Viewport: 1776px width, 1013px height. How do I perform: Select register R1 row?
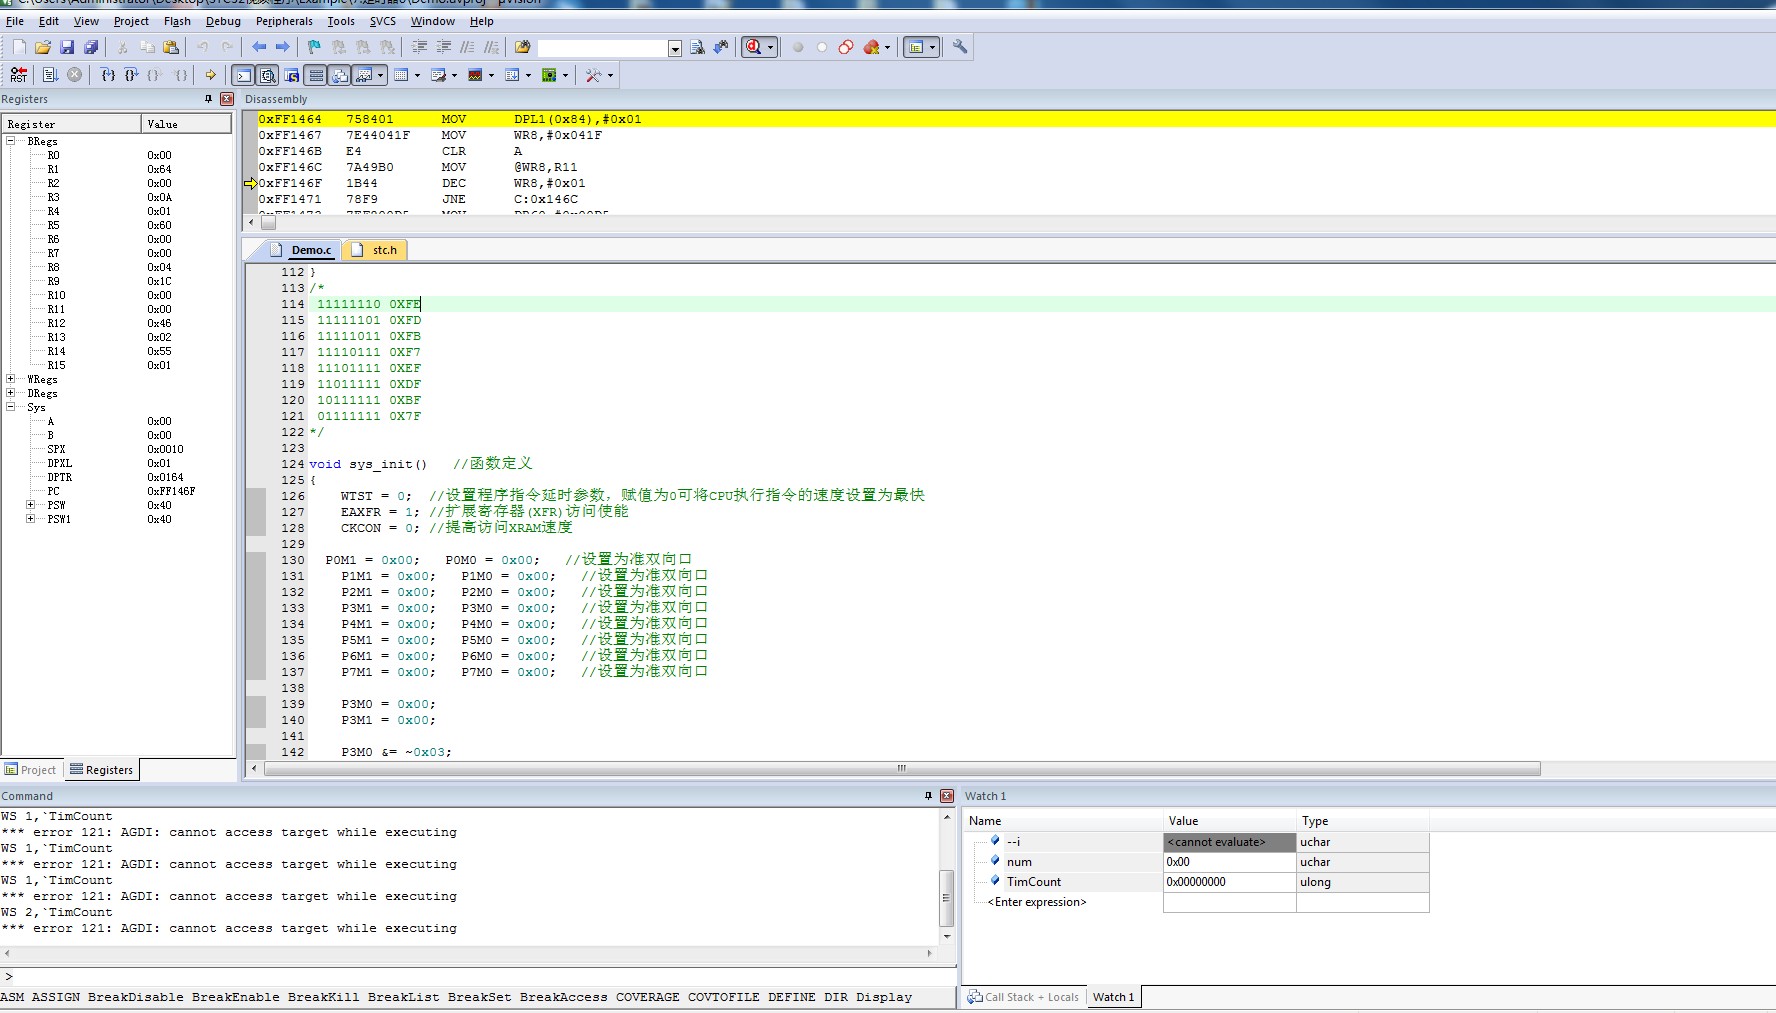tap(117, 169)
